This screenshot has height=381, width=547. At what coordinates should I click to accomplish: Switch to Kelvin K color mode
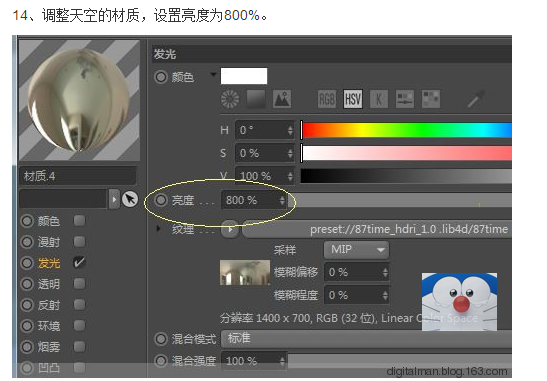pyautogui.click(x=379, y=99)
